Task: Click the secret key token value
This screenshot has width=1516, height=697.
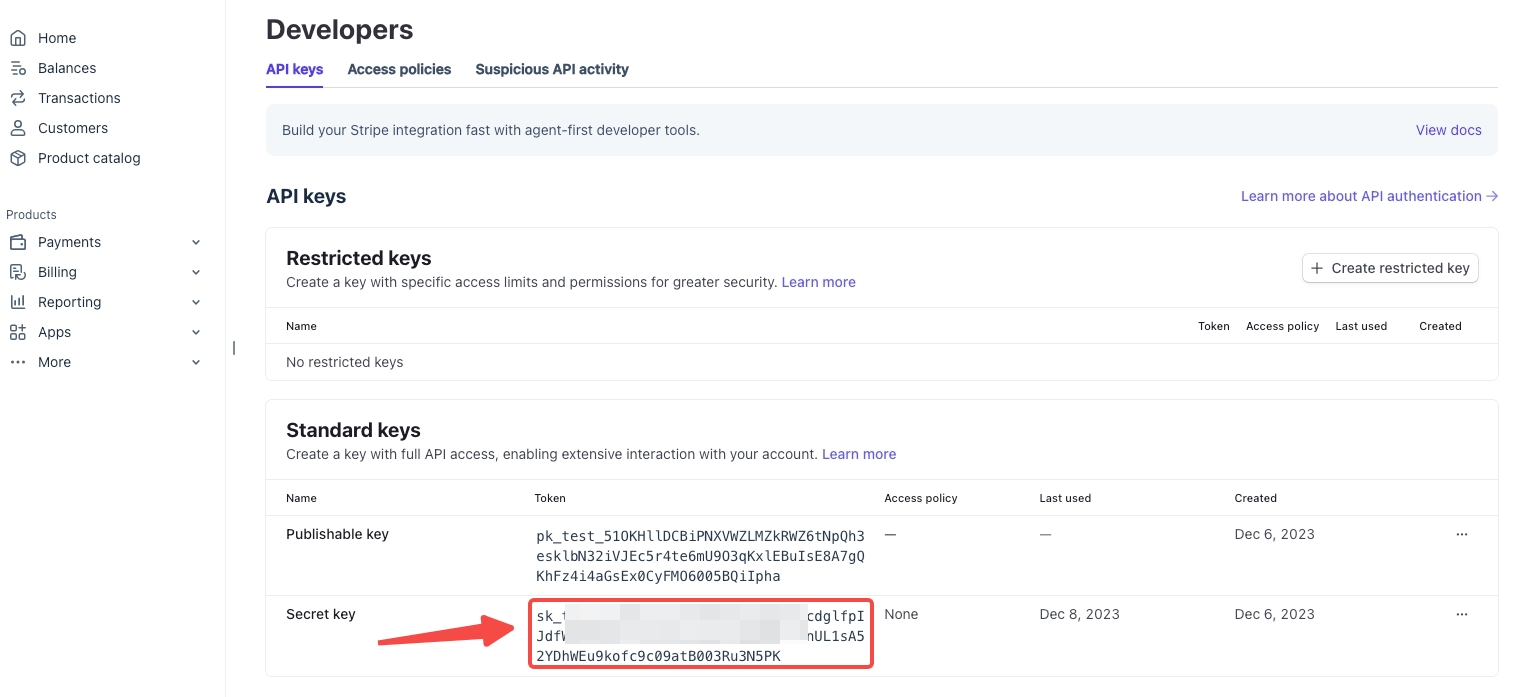Action: click(x=700, y=635)
